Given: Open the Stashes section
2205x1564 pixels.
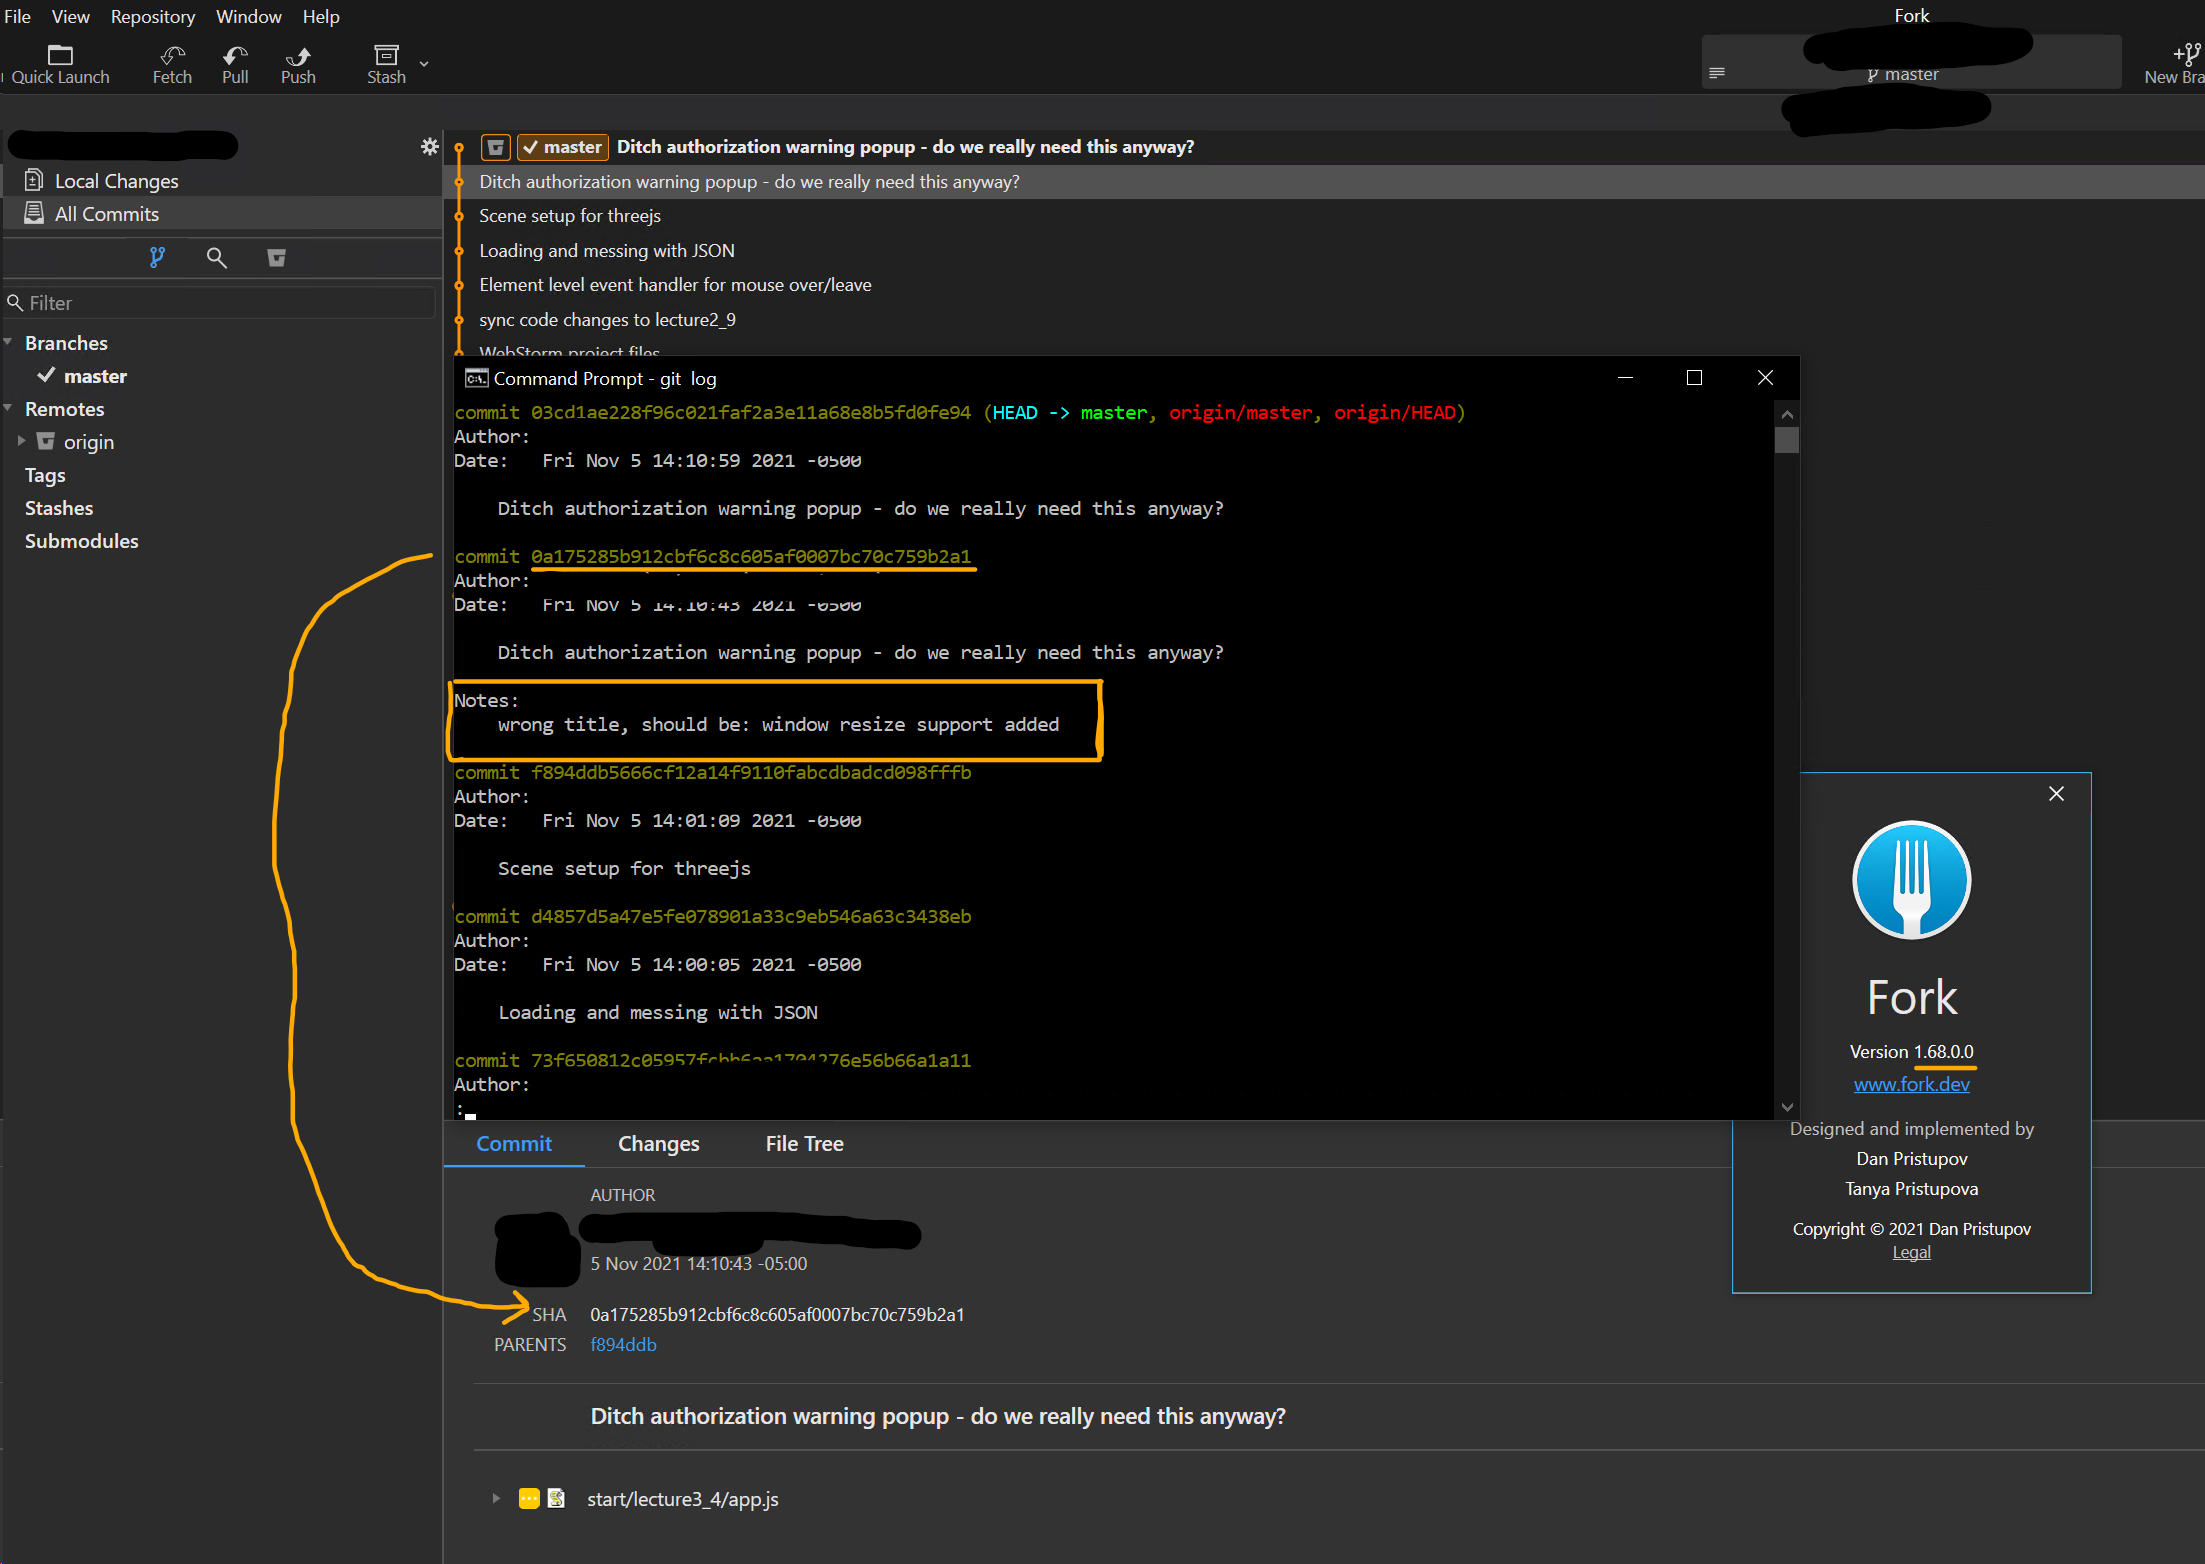Looking at the screenshot, I should click(59, 508).
